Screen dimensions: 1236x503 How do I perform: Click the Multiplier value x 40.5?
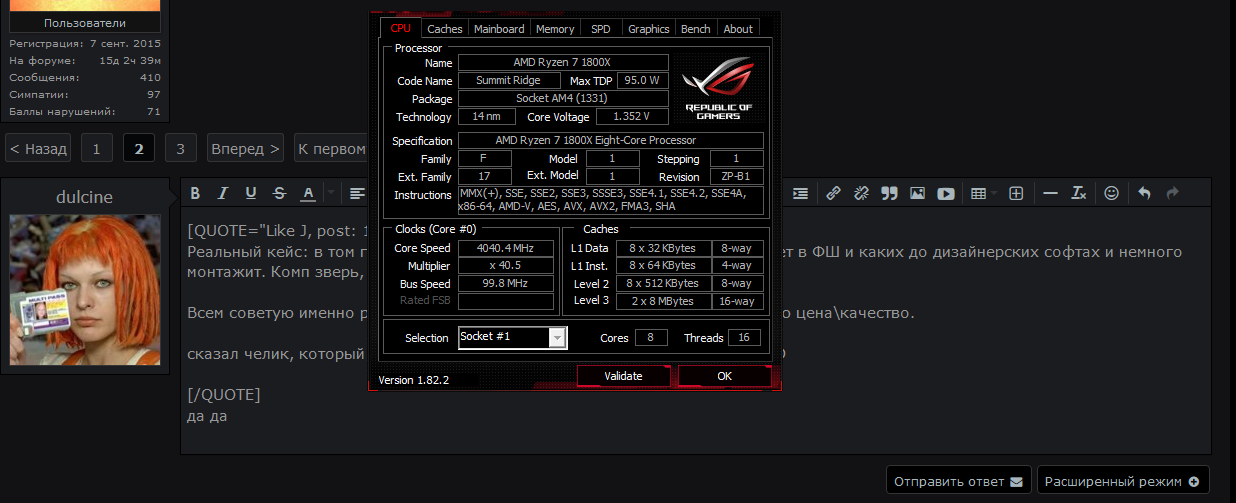506,266
